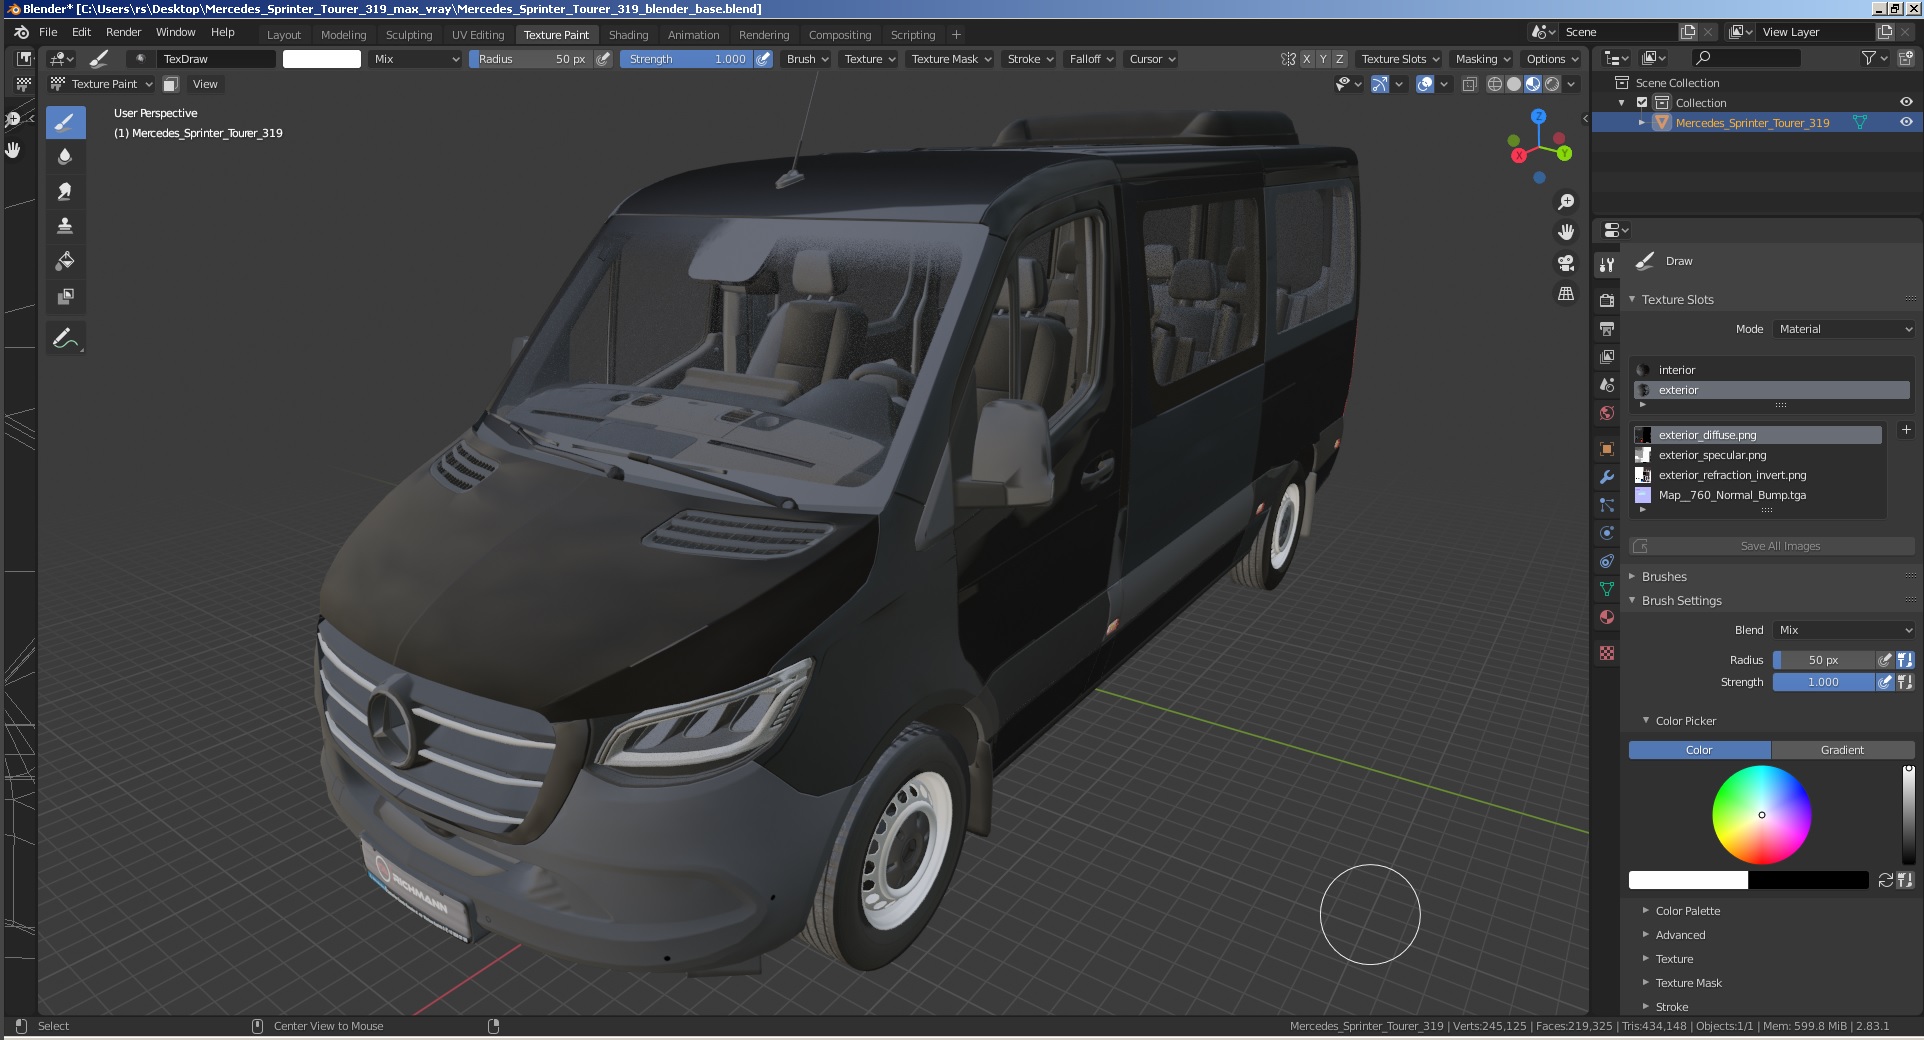The height and width of the screenshot is (1040, 1924).
Task: Toggle strength pressure sensitivity in header
Action: pyautogui.click(x=763, y=59)
